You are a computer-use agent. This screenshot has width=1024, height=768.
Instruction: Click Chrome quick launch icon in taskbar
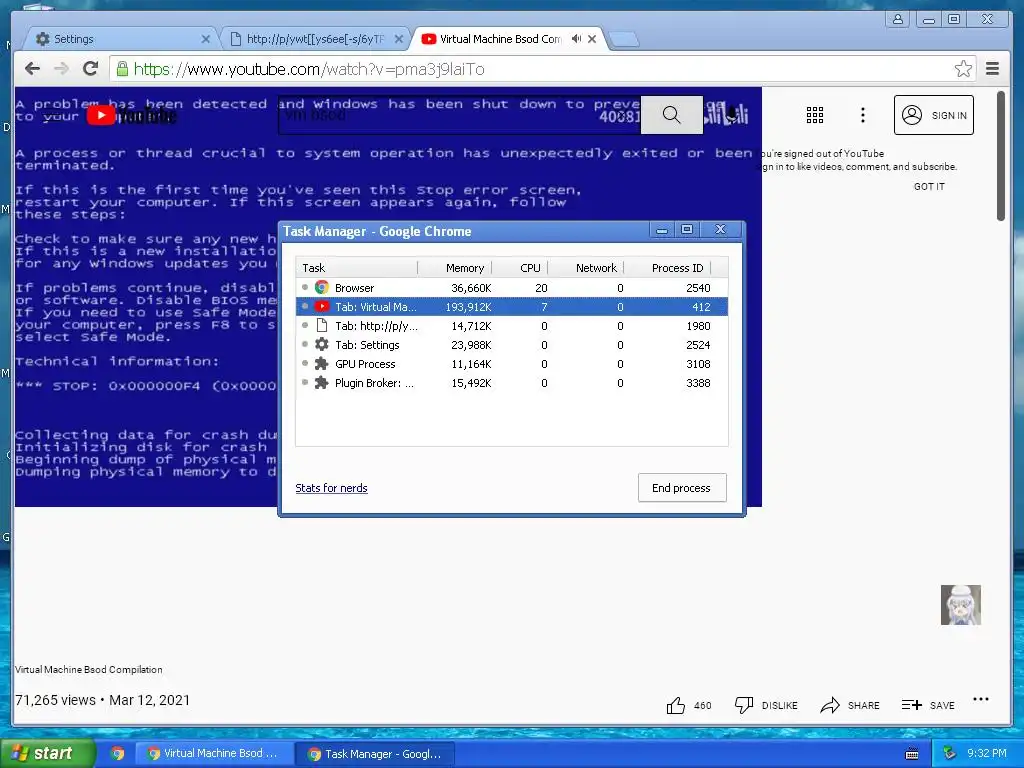[x=118, y=754]
